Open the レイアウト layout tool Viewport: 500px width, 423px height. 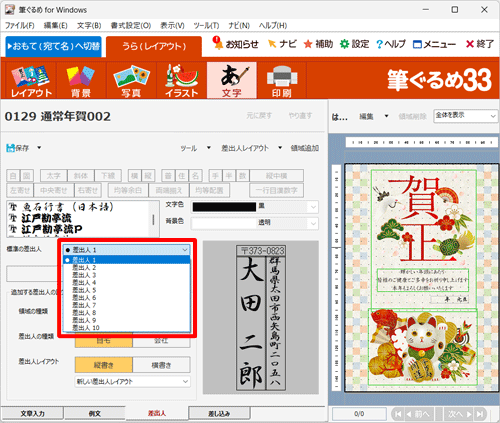pyautogui.click(x=31, y=81)
